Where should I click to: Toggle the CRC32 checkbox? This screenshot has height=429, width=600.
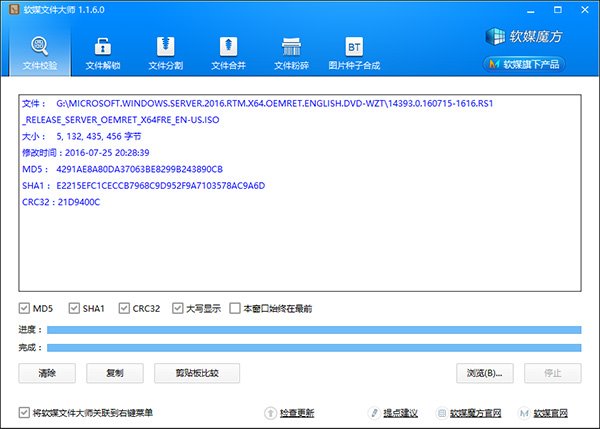point(124,308)
